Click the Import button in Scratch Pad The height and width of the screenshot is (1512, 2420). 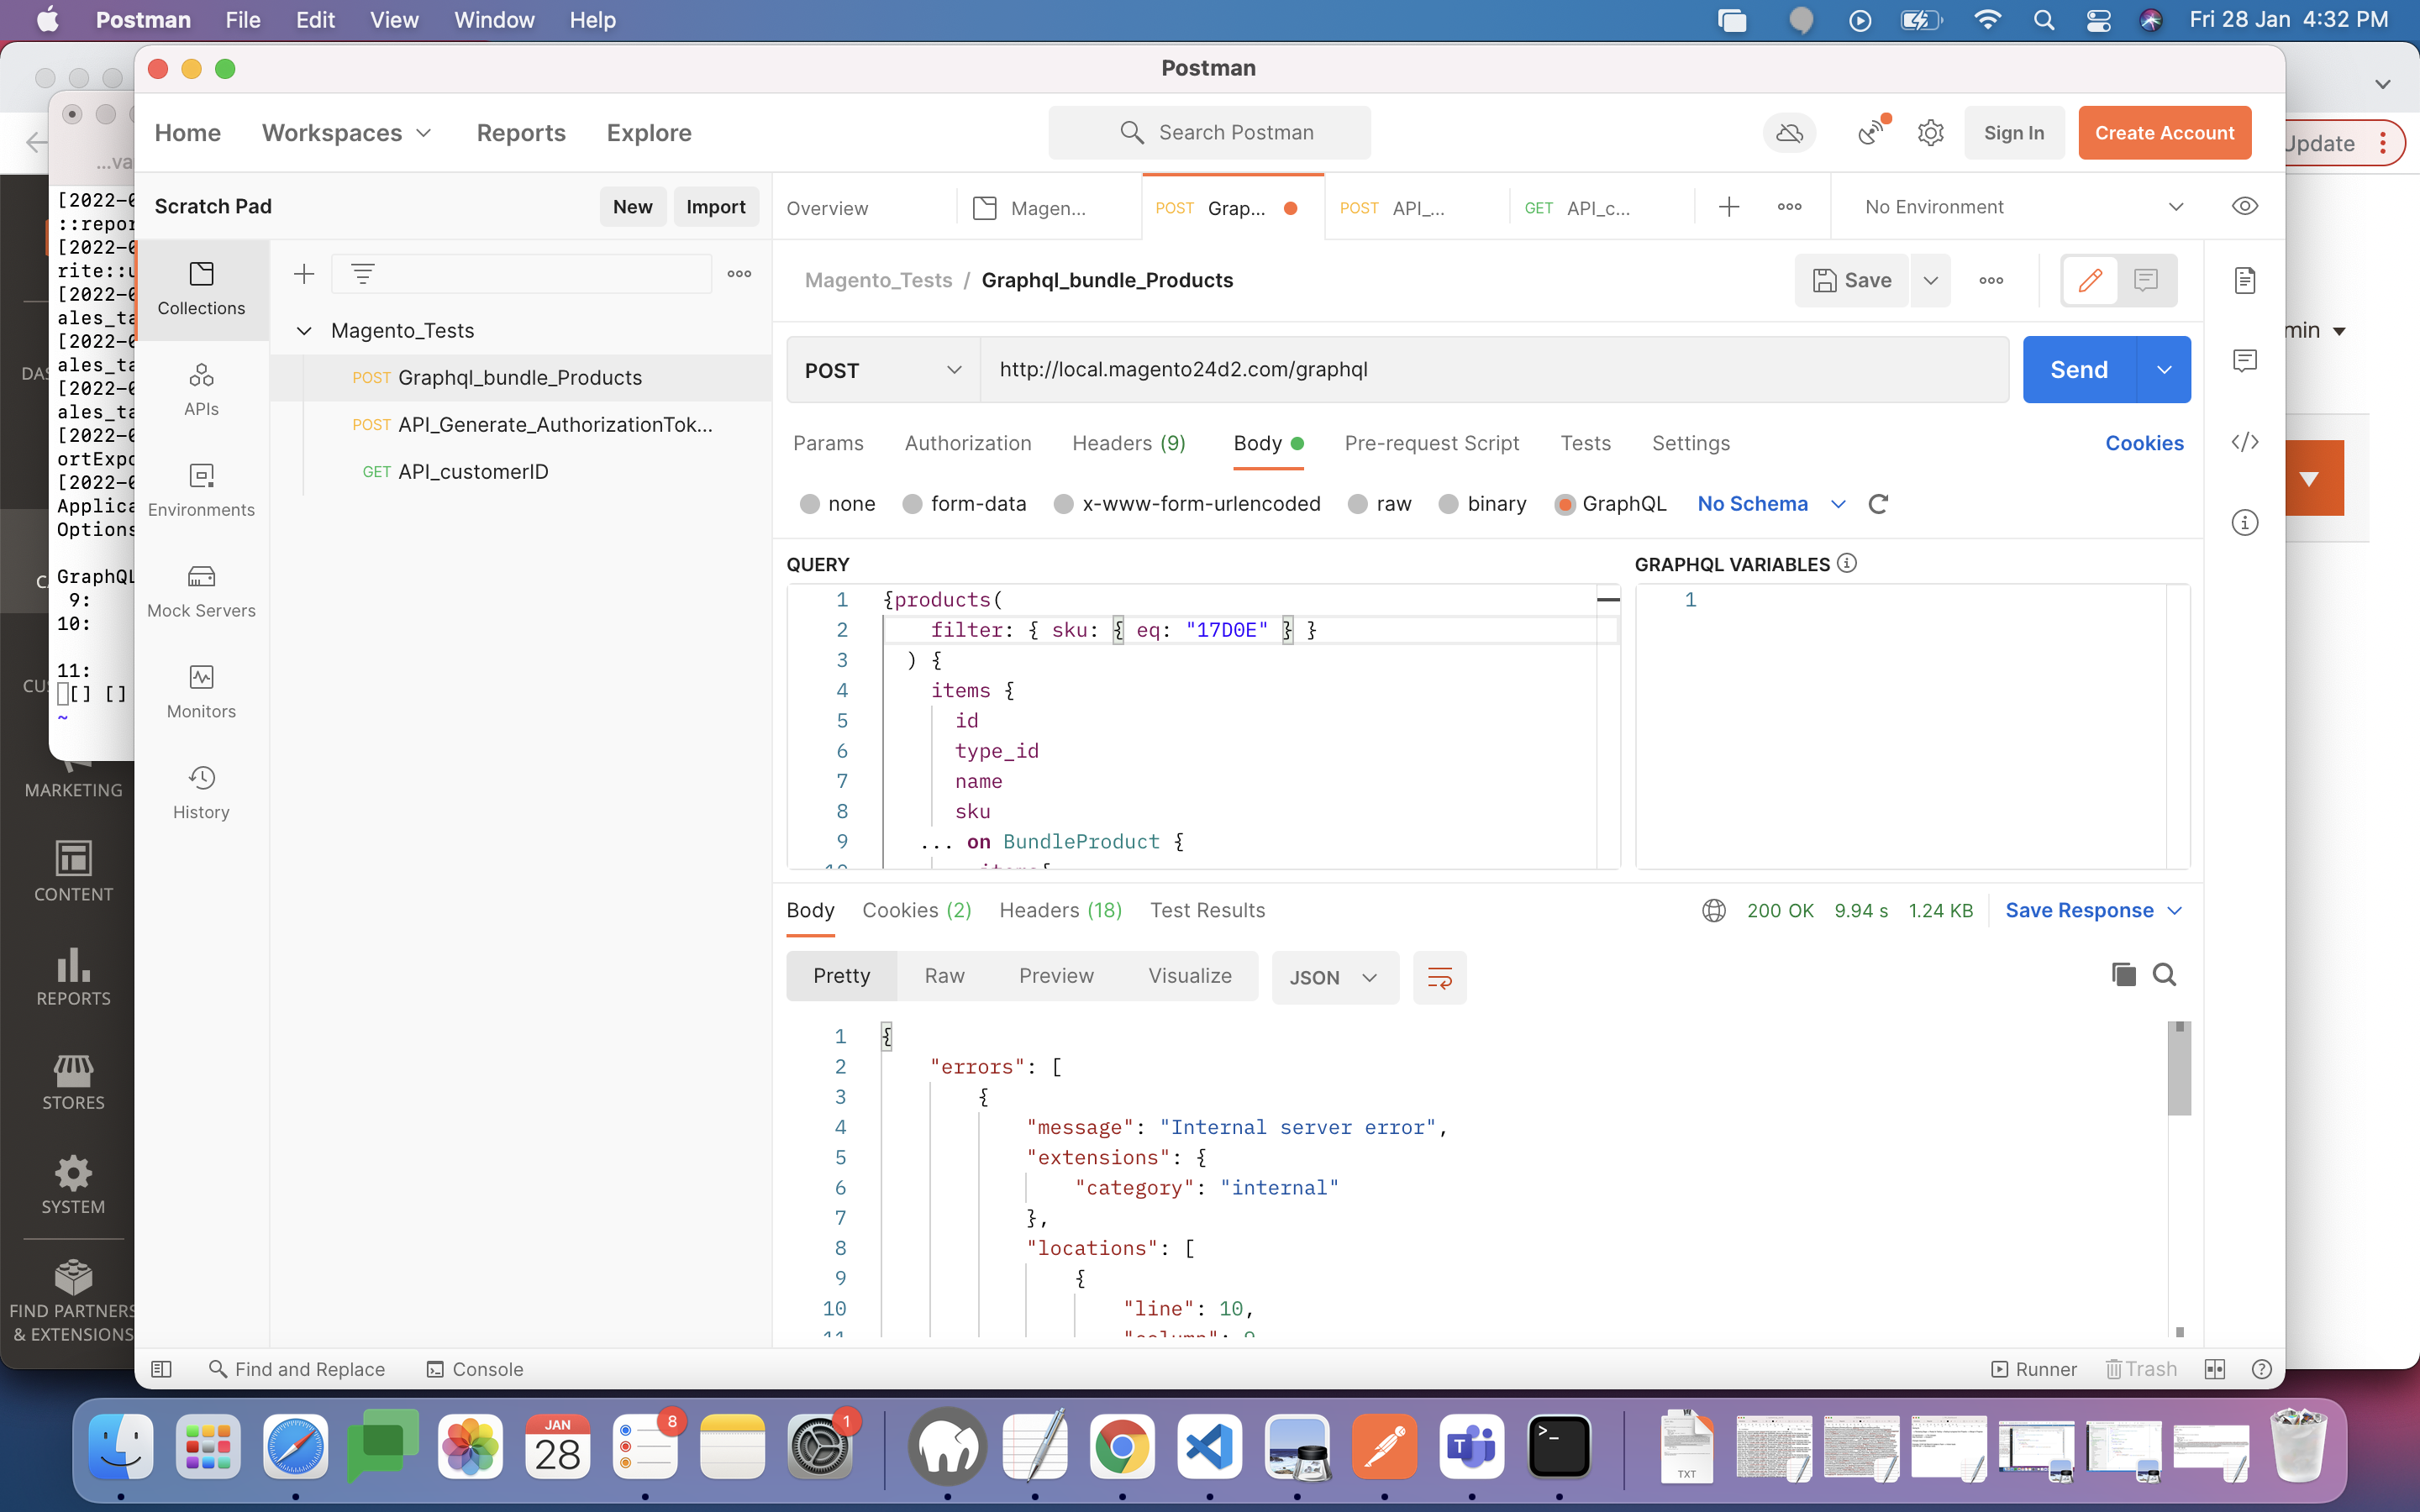coord(715,207)
